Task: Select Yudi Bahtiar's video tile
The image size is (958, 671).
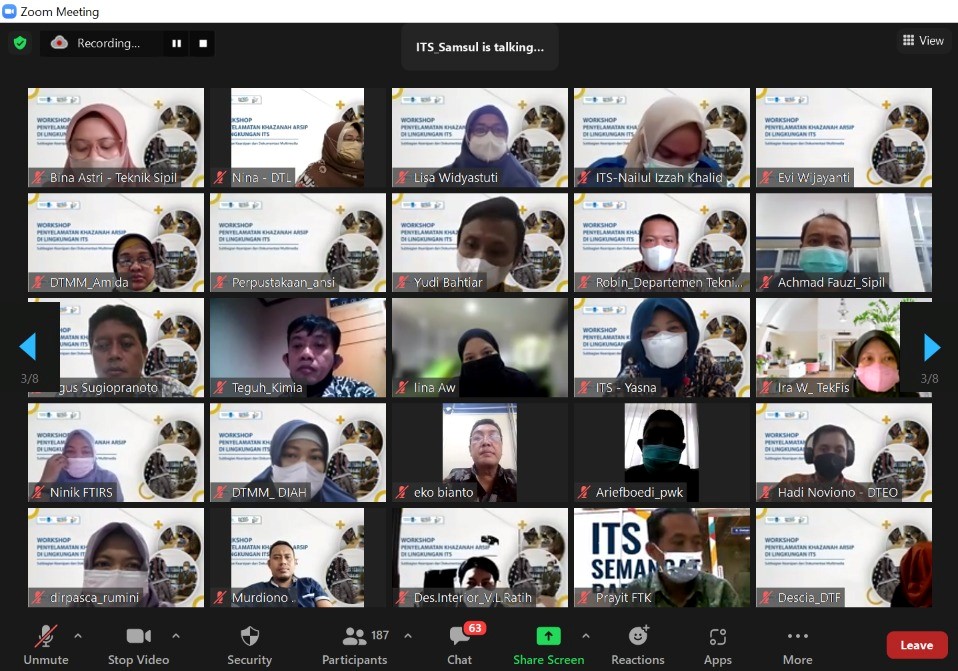Action: coord(479,242)
